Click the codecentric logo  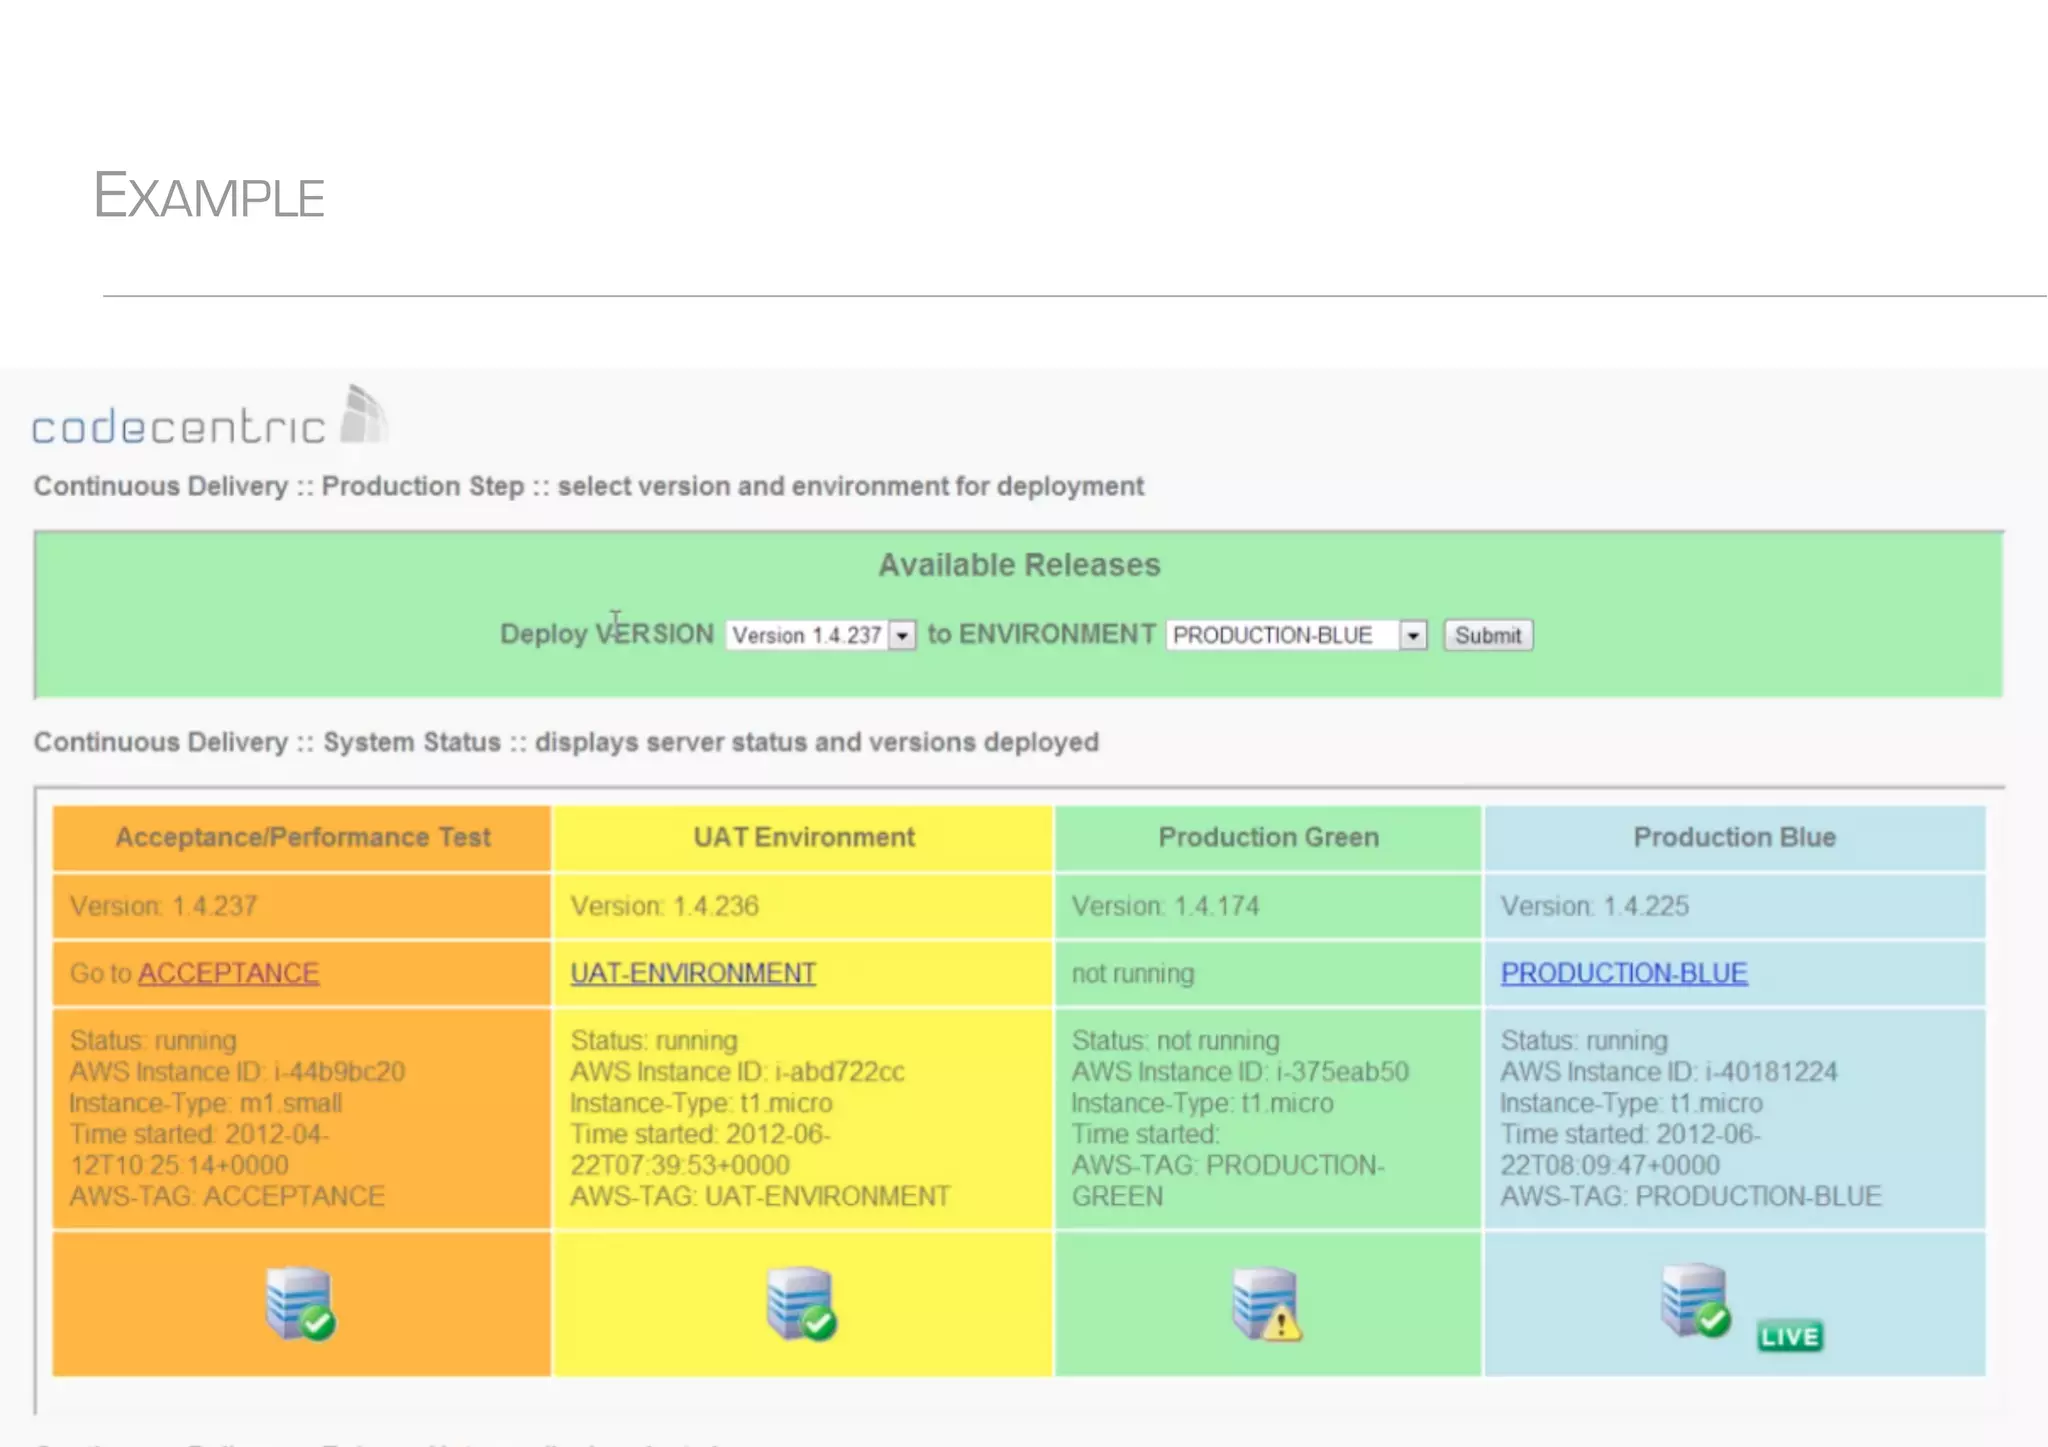pos(210,416)
